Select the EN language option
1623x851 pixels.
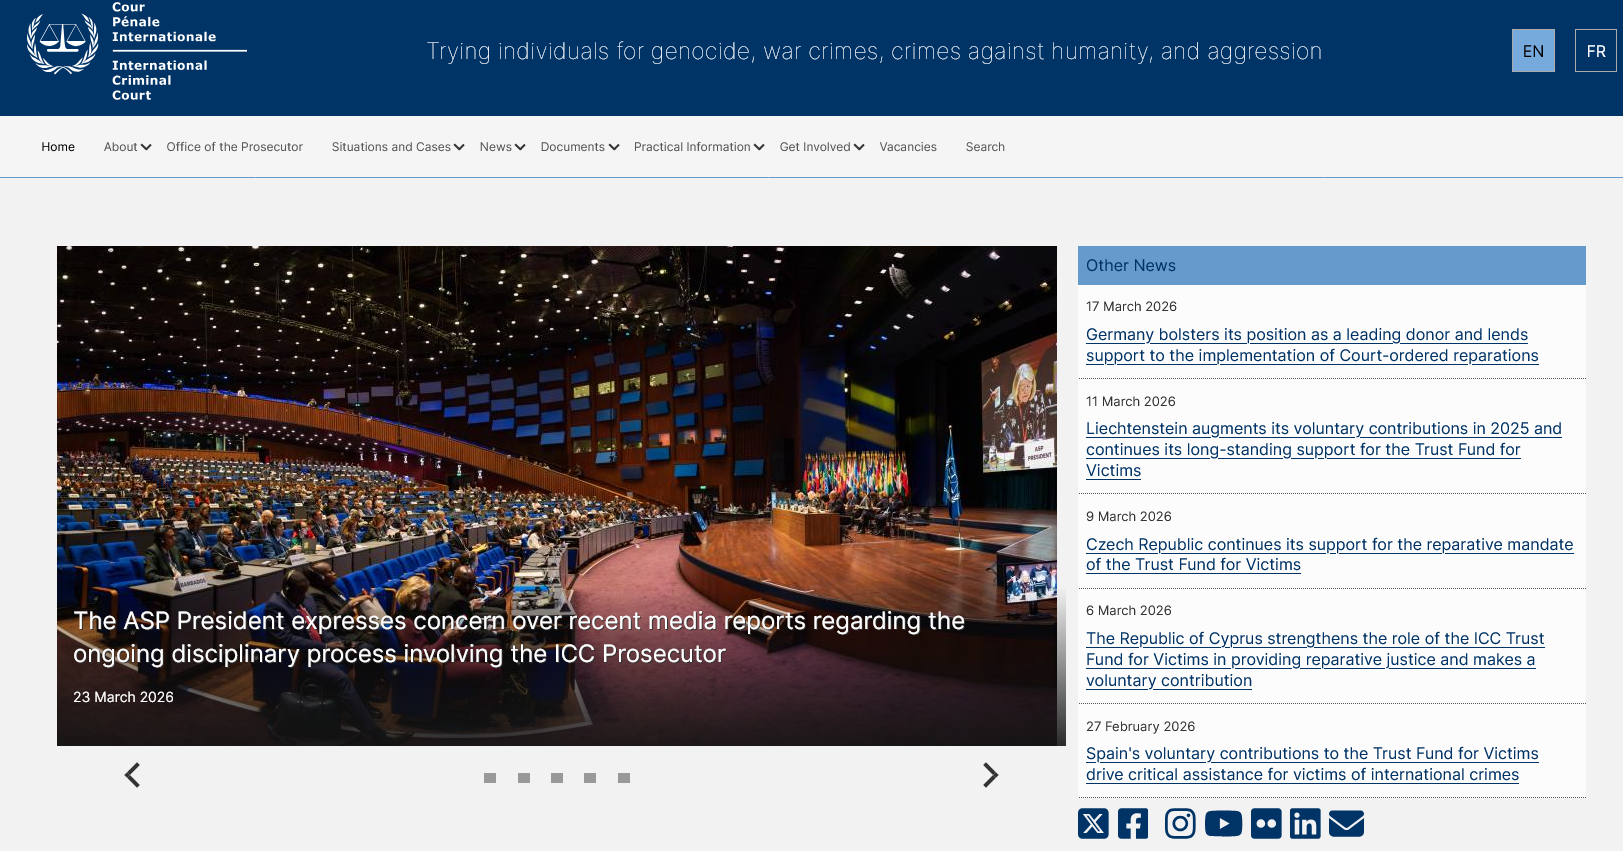pyautogui.click(x=1533, y=51)
